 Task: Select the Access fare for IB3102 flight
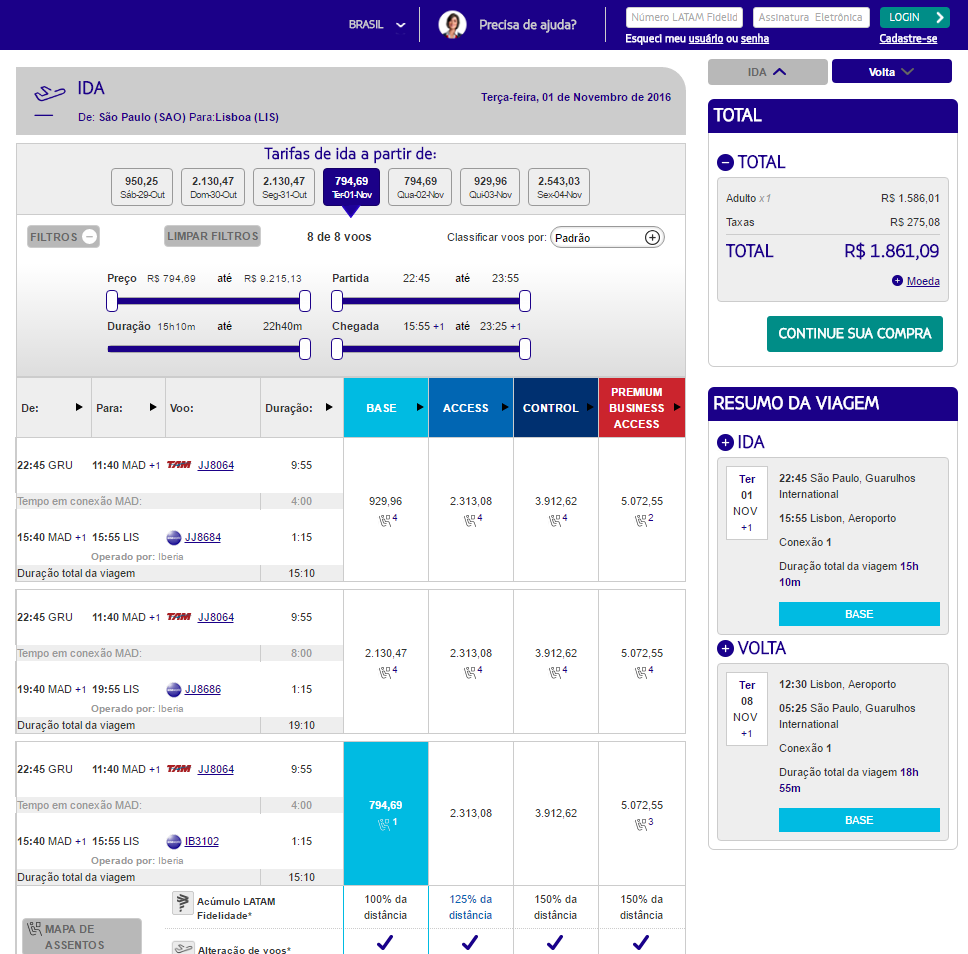pos(471,813)
